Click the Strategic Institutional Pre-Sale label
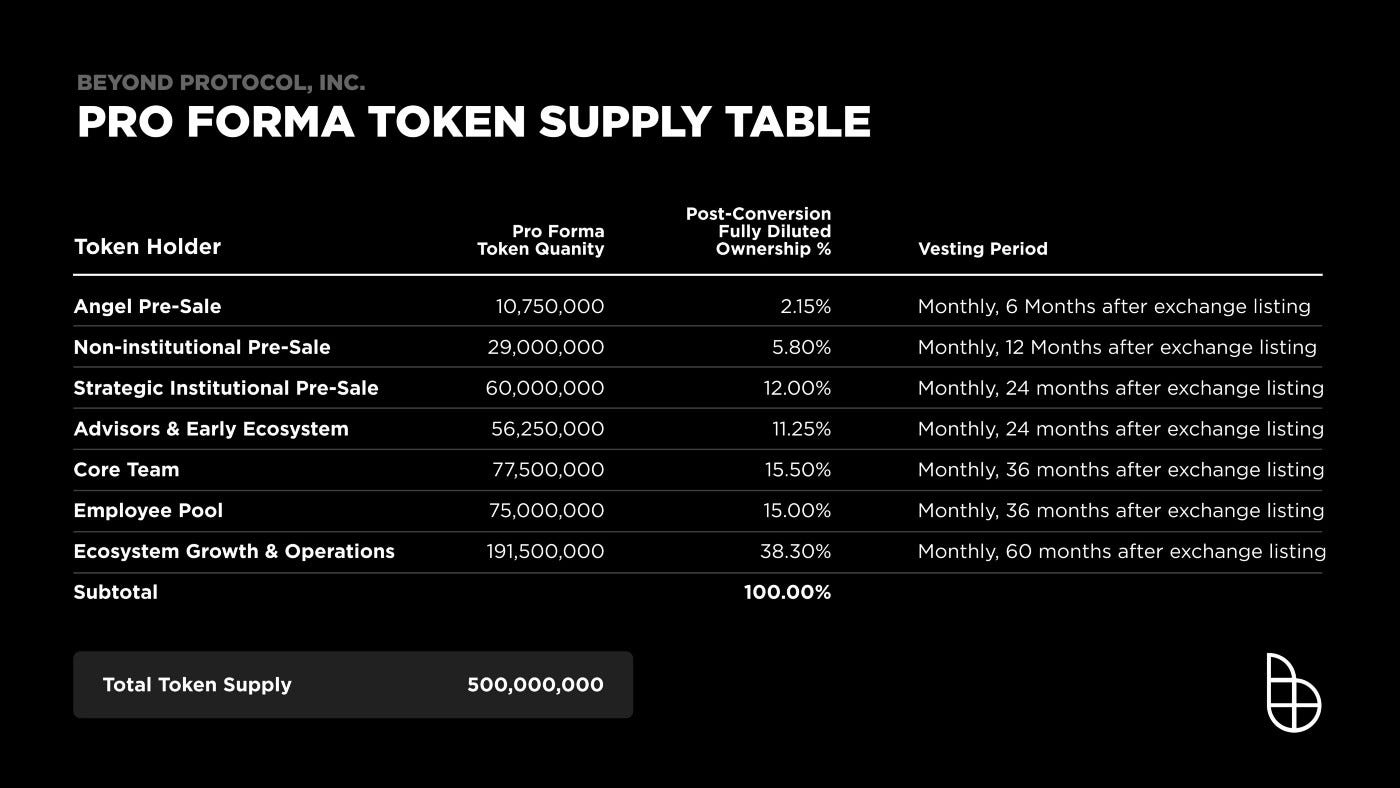Viewport: 1400px width, 788px height. pyautogui.click(x=226, y=388)
